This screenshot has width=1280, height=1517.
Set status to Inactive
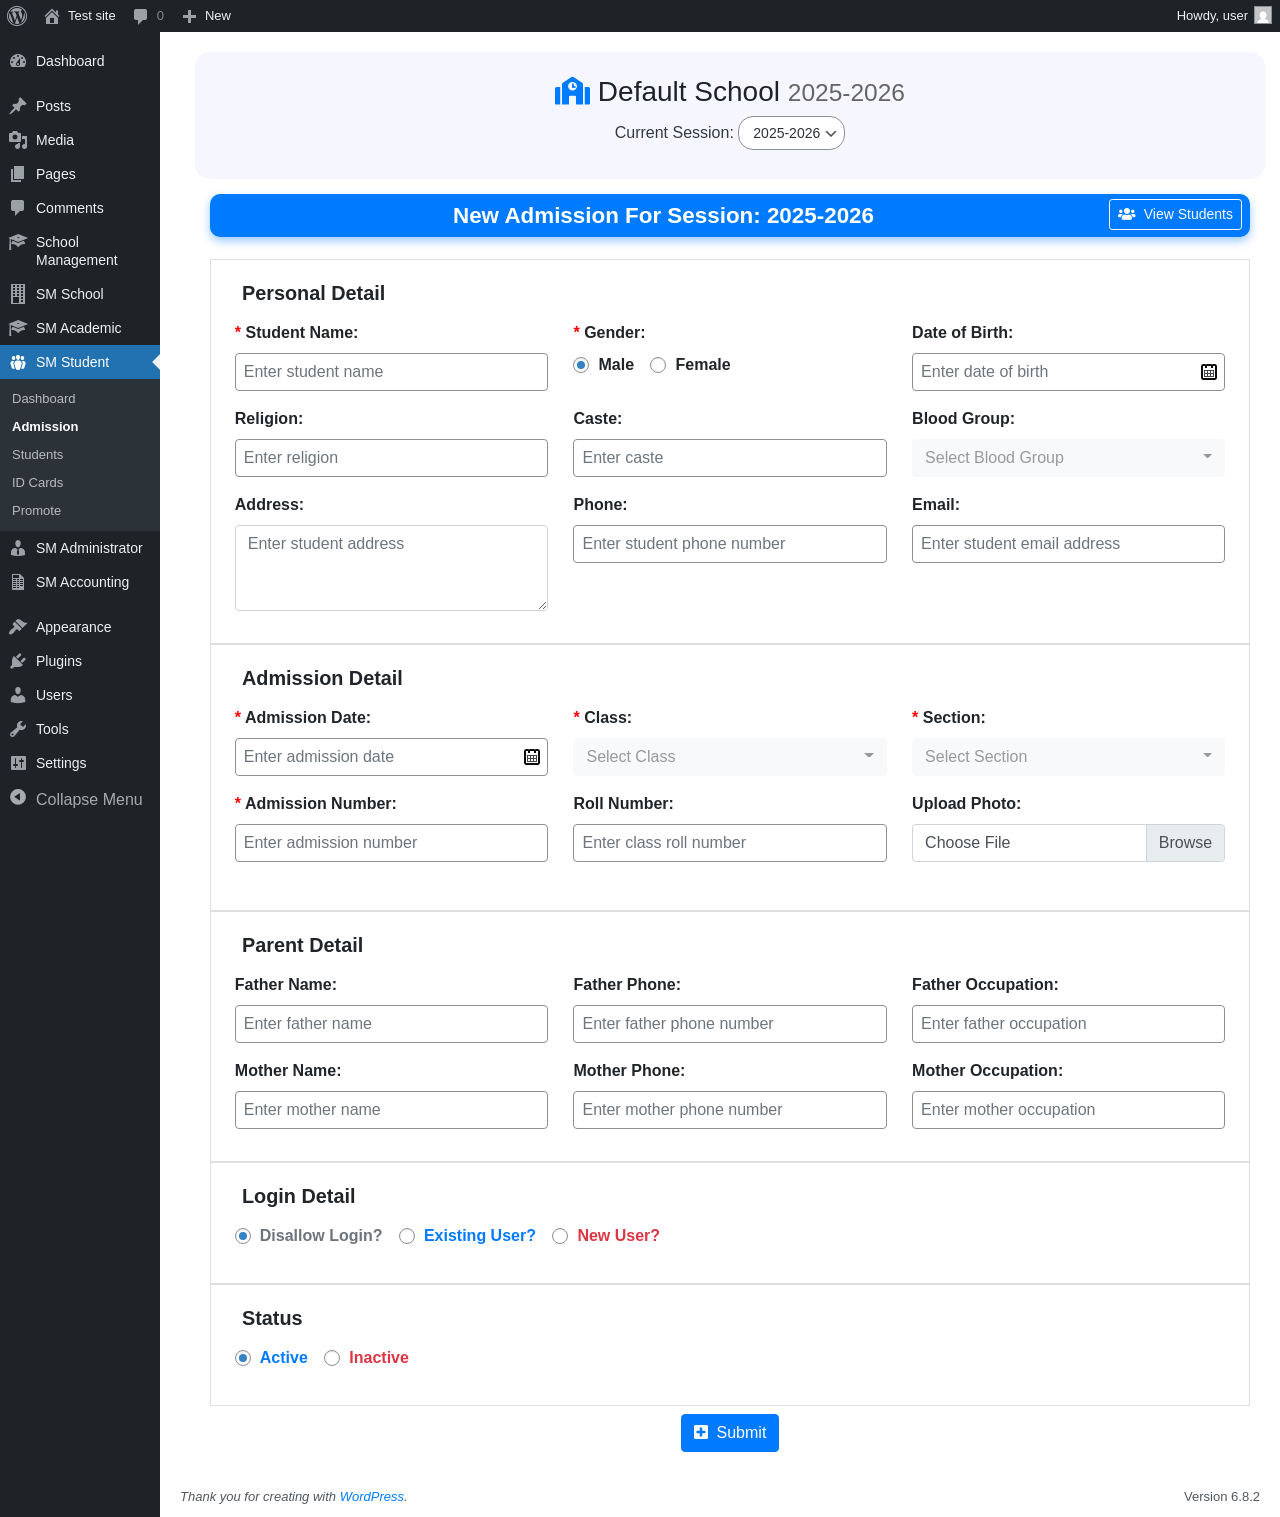tap(332, 1358)
